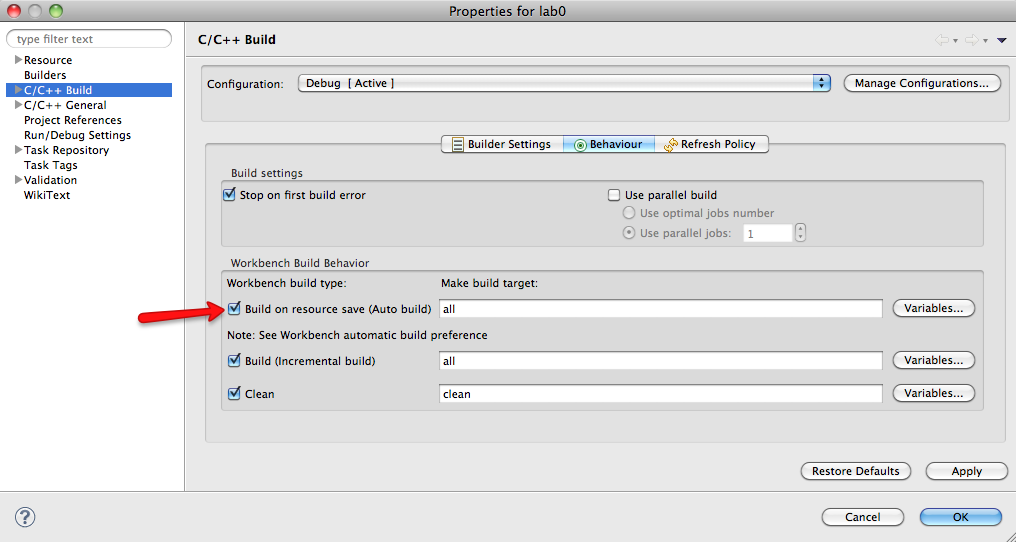Expand the Resource tree node

pyautogui.click(x=18, y=60)
